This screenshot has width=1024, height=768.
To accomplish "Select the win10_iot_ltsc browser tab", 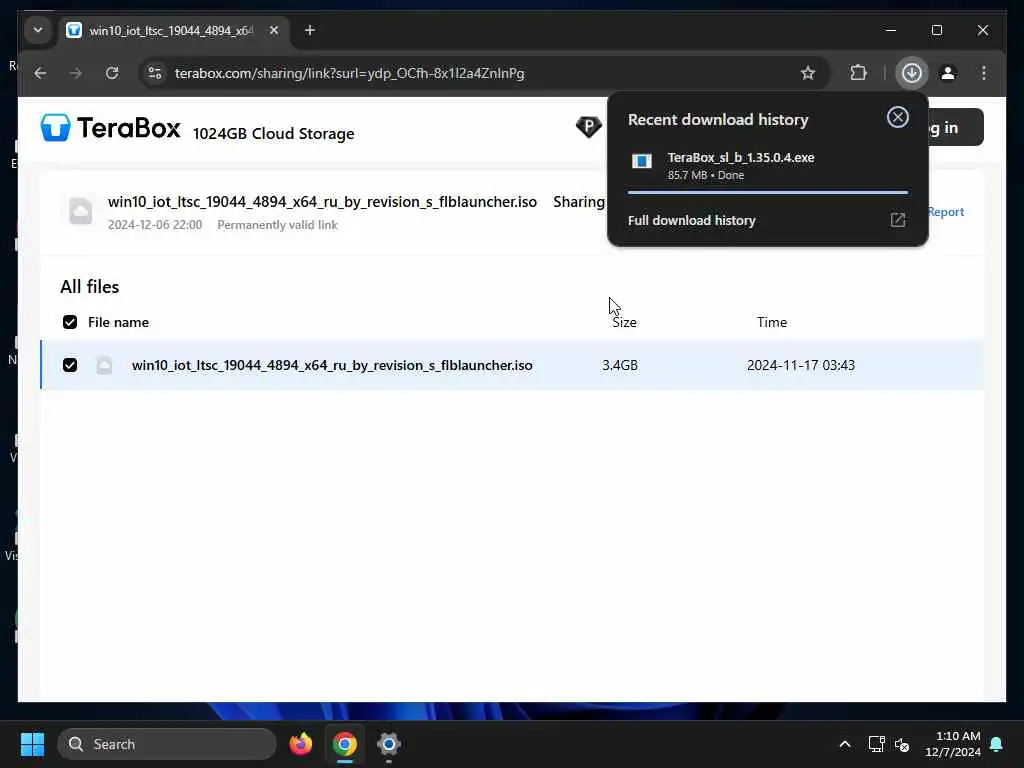I will point(170,31).
